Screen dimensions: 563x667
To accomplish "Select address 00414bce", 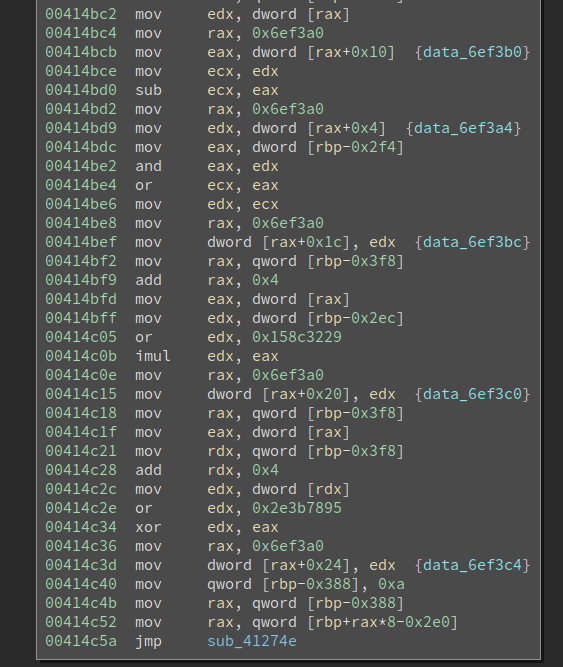I will [x=81, y=71].
